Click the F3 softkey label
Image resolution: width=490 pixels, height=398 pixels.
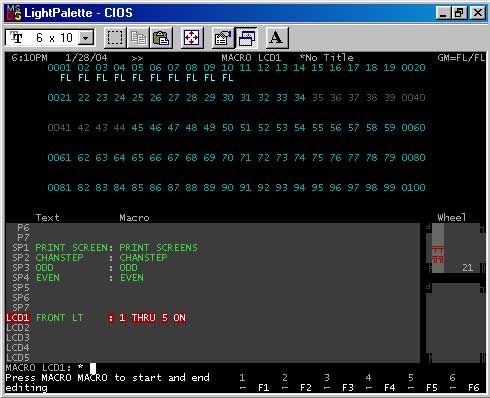point(348,388)
